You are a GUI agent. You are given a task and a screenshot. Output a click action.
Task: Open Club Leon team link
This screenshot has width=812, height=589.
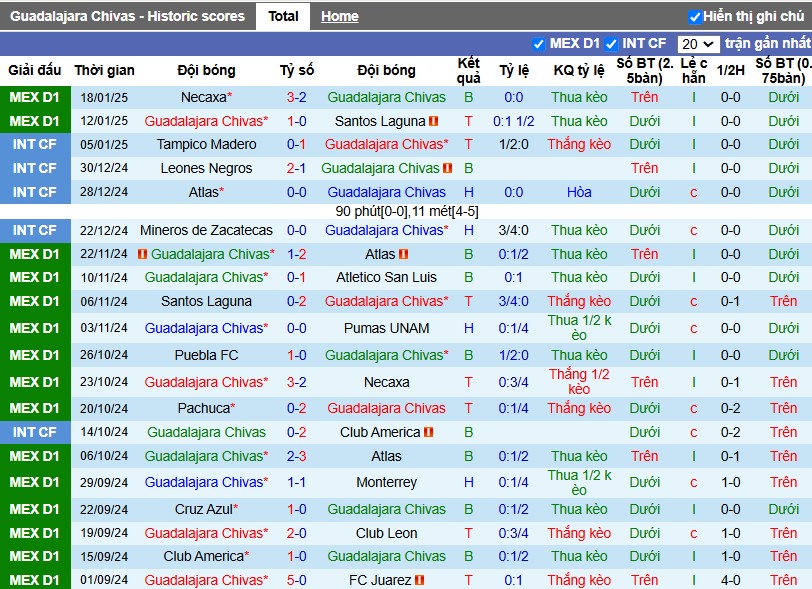386,533
